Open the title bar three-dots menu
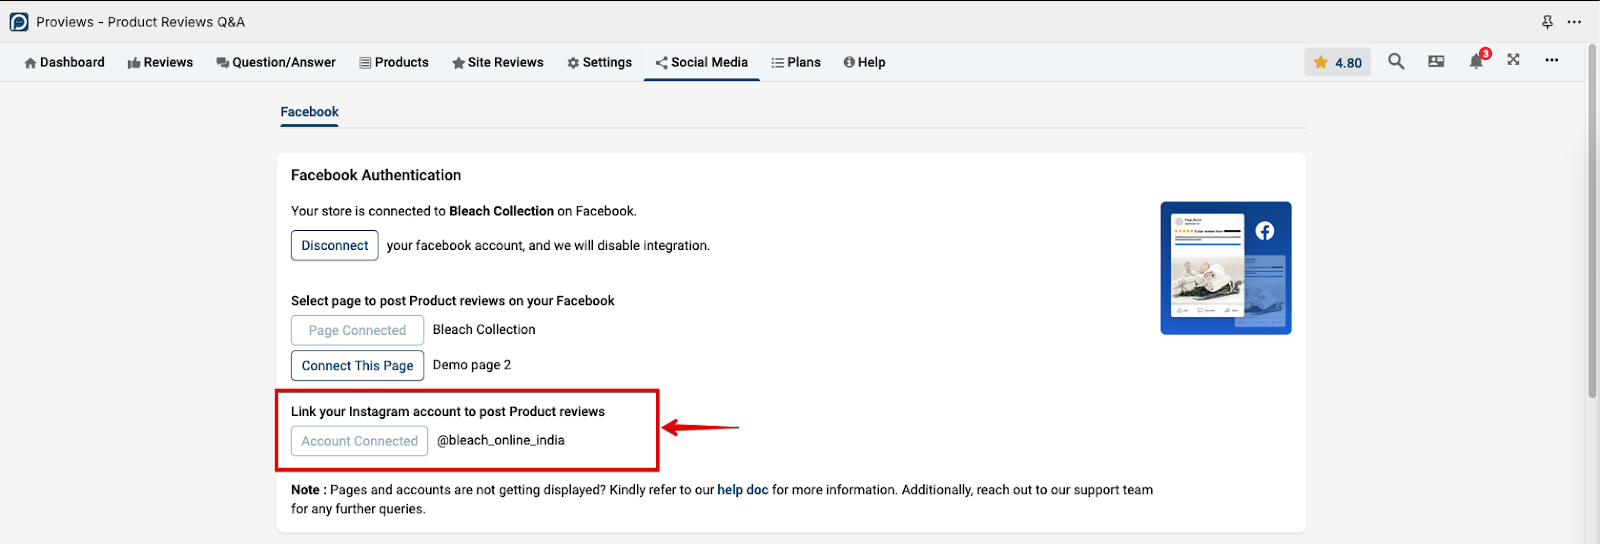 pos(1575,22)
